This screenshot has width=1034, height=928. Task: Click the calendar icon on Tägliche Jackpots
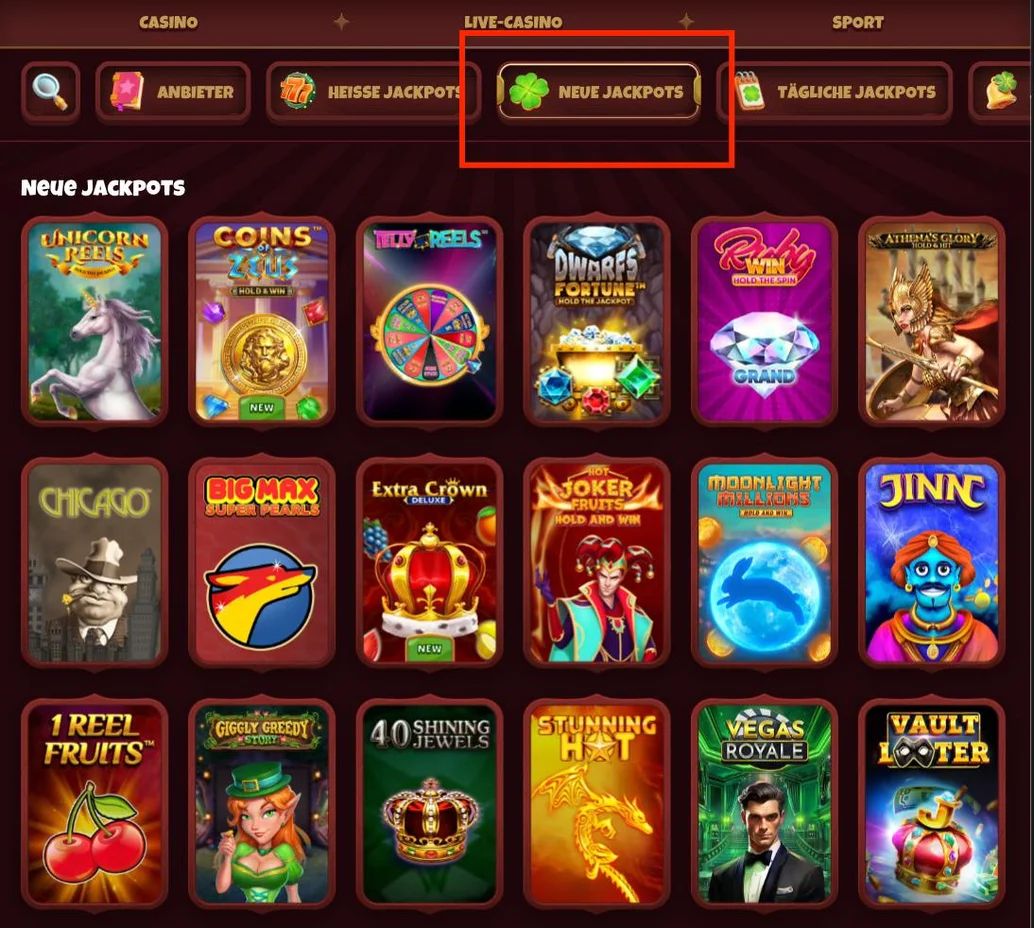coord(749,91)
